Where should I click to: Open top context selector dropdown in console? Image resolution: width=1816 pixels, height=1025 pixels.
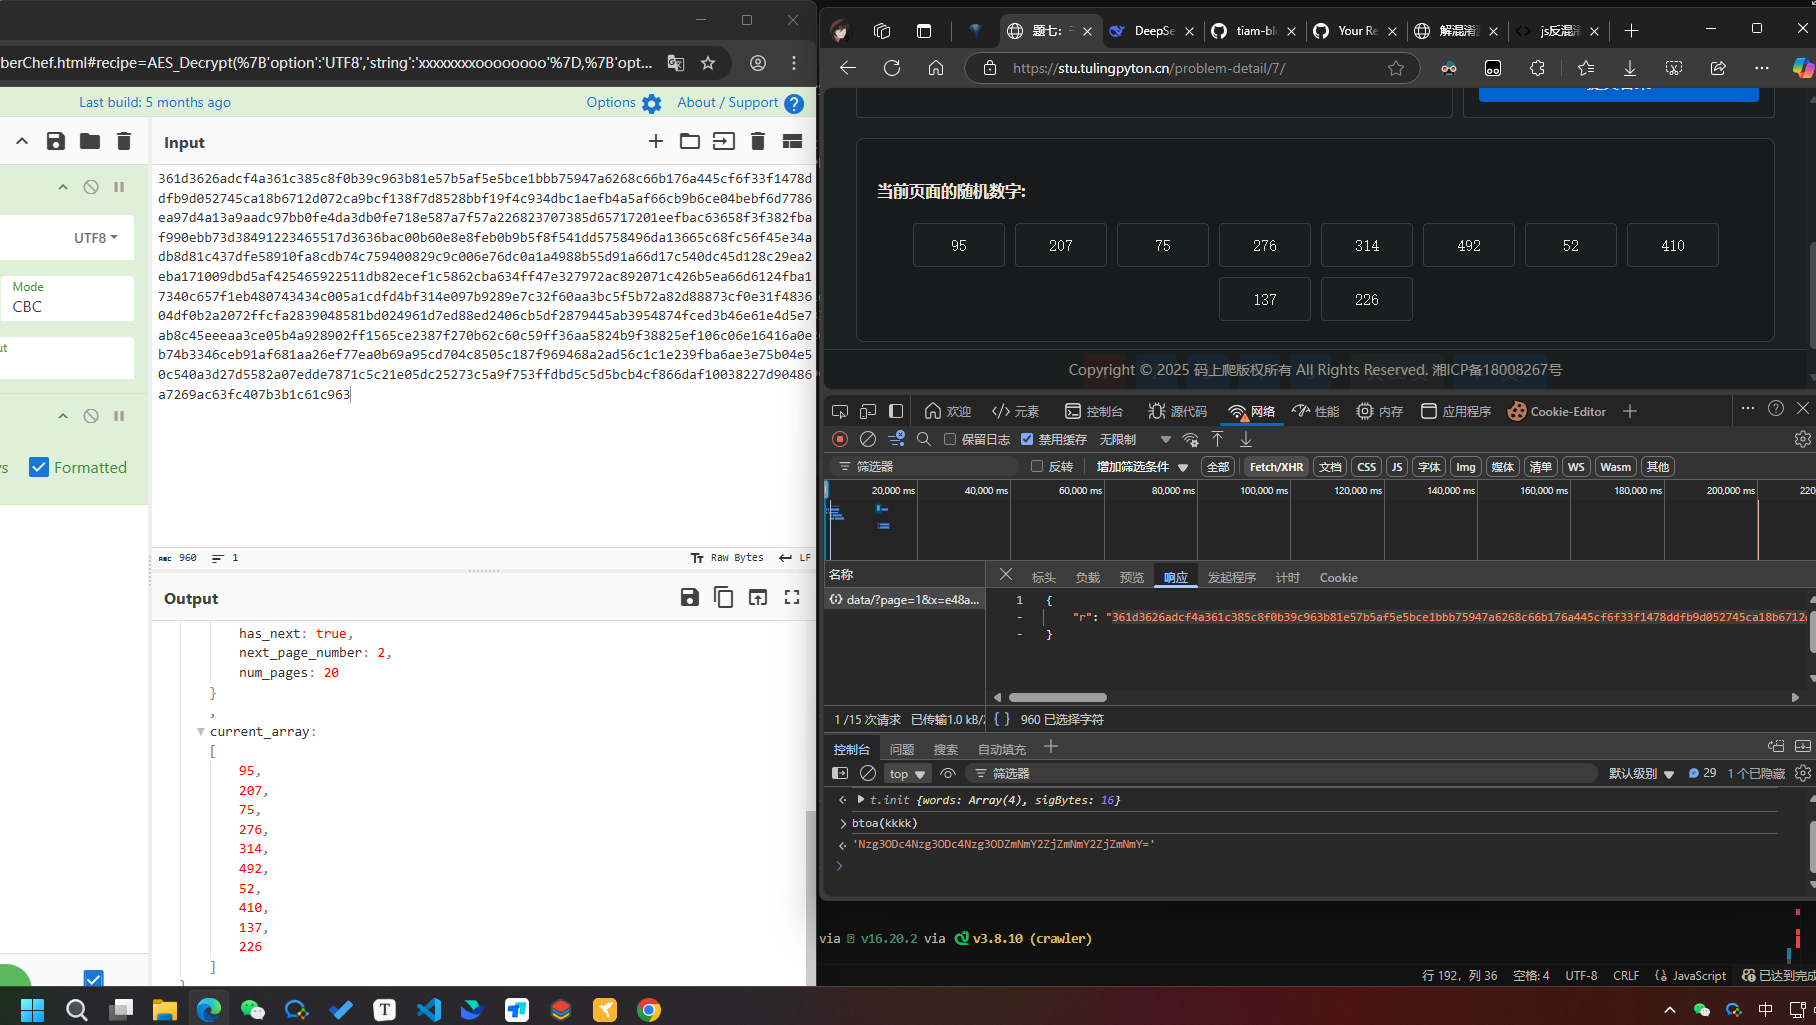tap(907, 773)
